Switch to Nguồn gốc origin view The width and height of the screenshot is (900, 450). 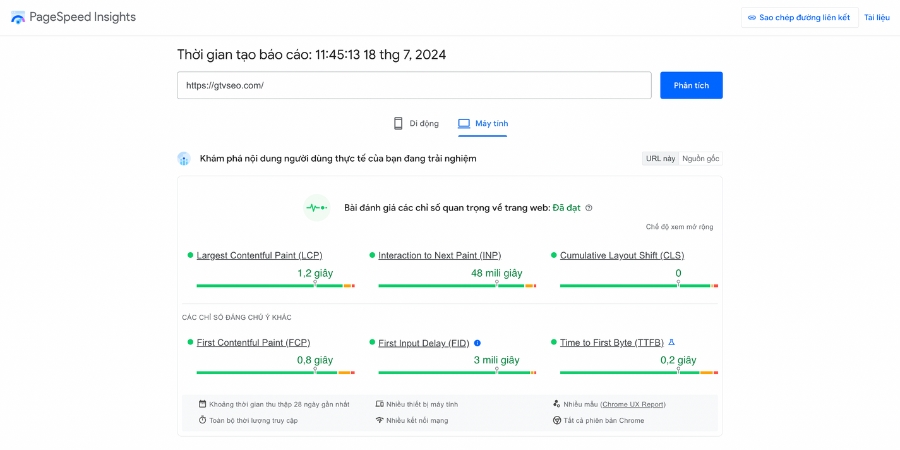coord(700,159)
